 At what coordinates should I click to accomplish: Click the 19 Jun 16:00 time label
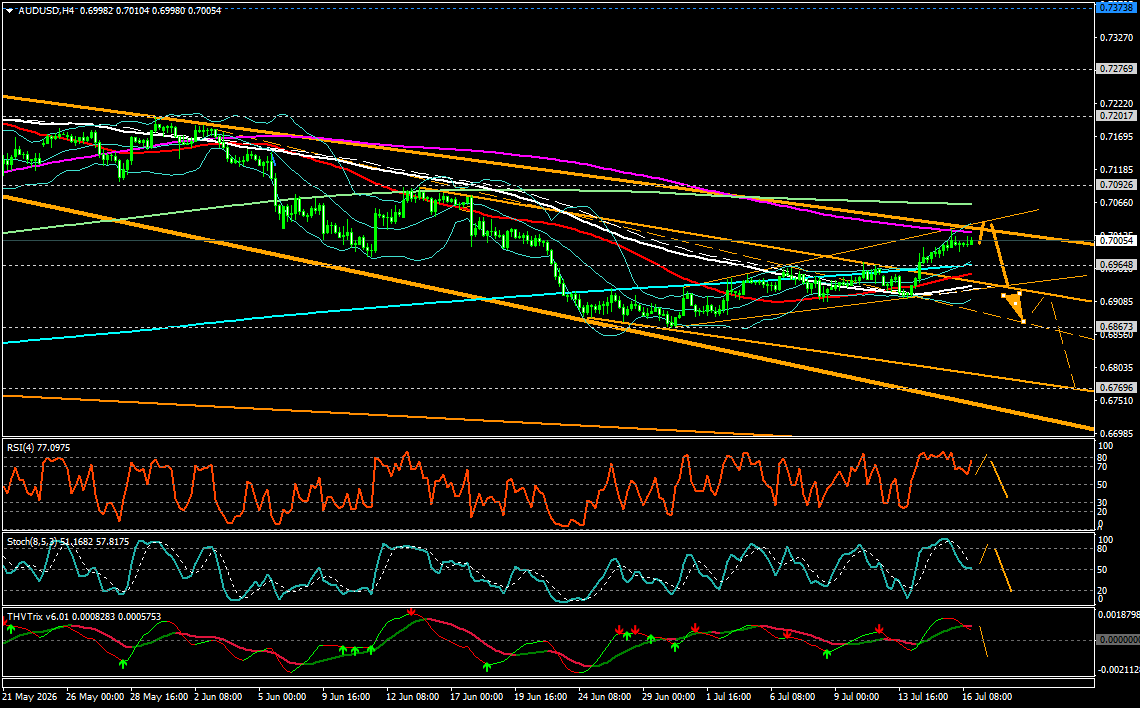(x=540, y=696)
